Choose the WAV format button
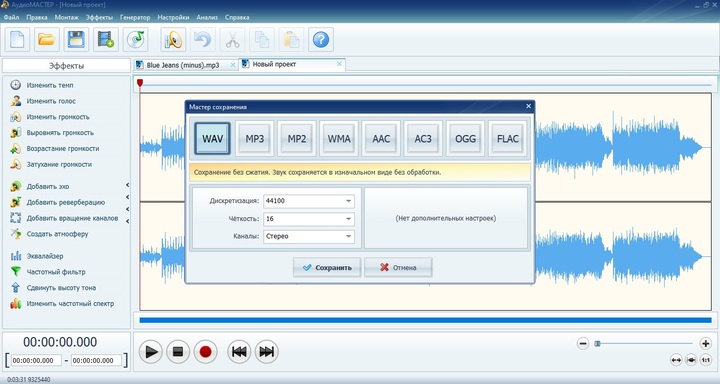The height and width of the screenshot is (384, 720). (x=212, y=138)
